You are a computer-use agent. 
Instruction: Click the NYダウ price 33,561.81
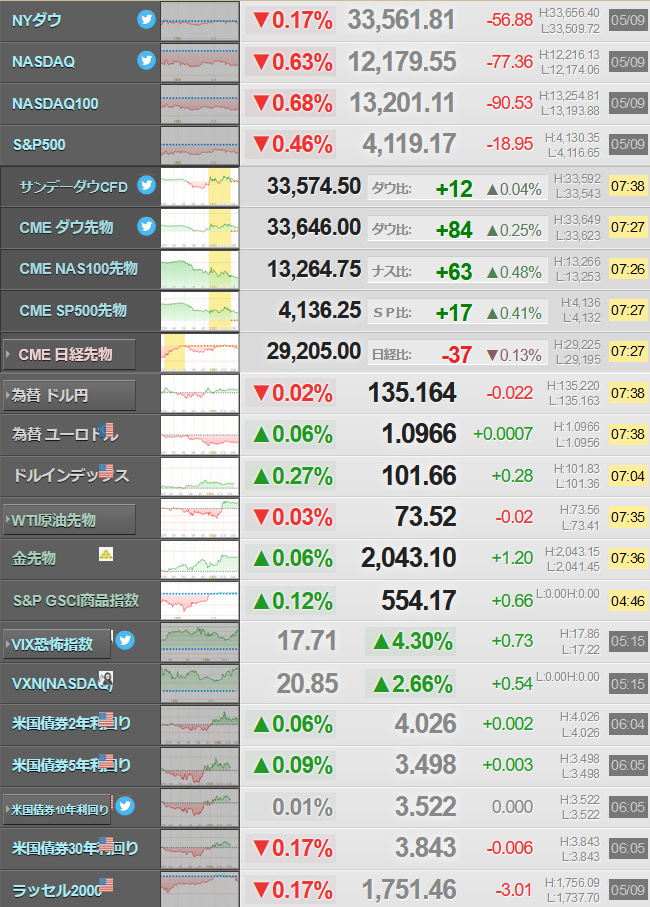tap(401, 20)
